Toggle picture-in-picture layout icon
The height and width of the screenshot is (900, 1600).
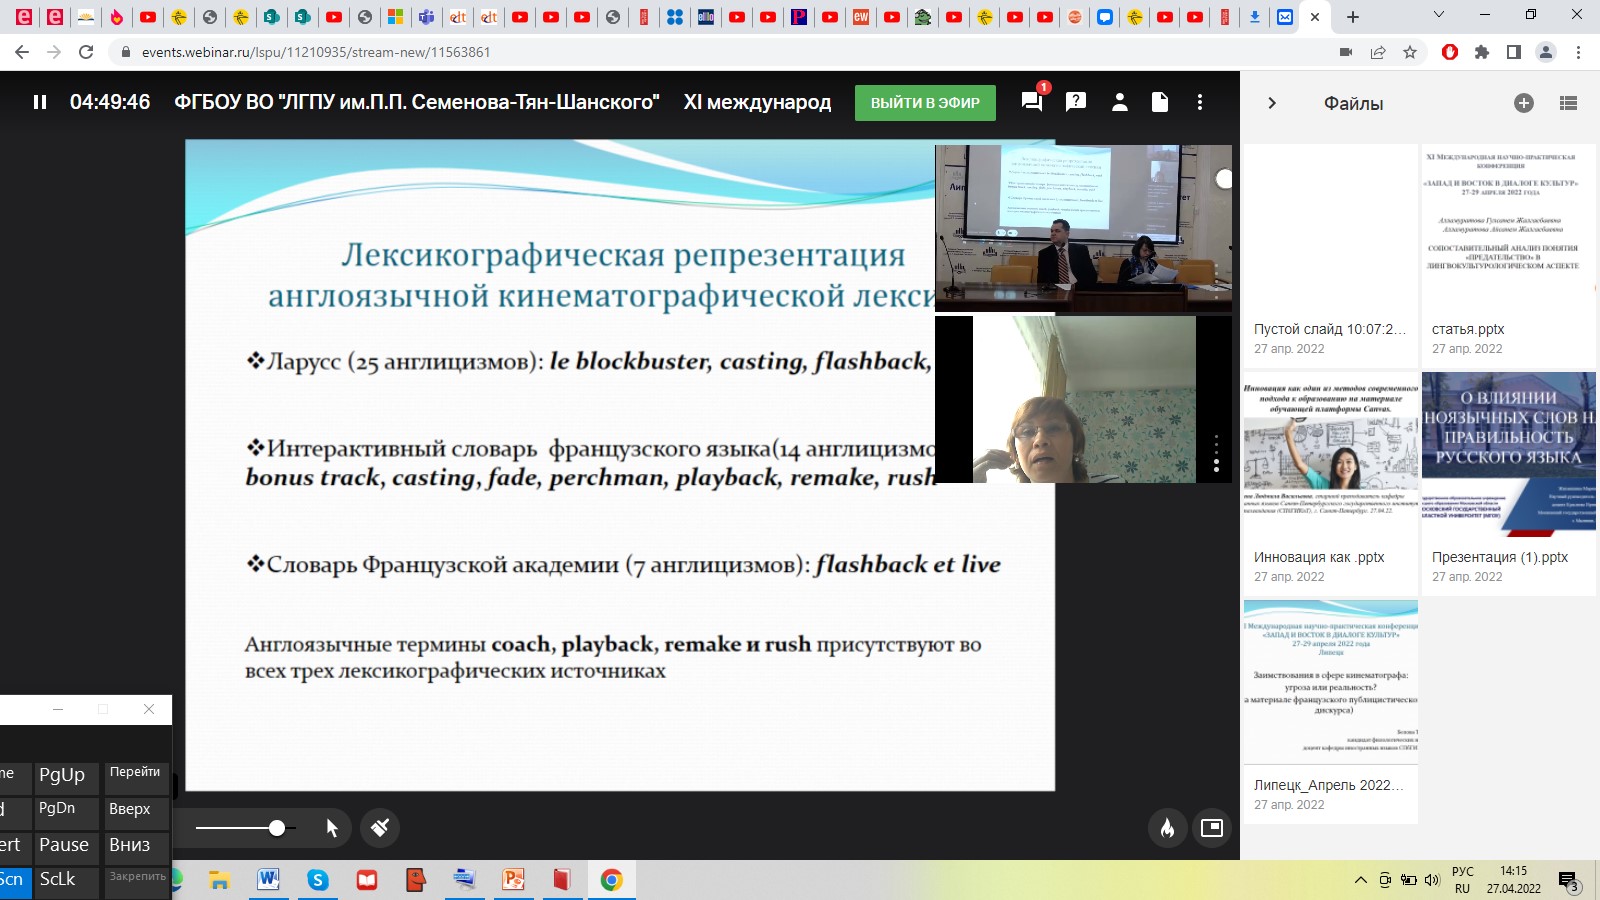(1212, 827)
